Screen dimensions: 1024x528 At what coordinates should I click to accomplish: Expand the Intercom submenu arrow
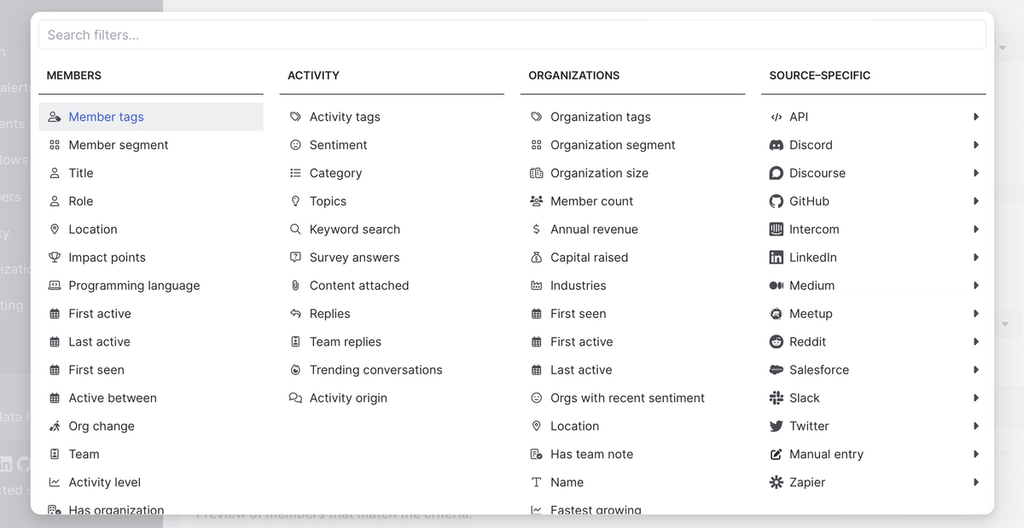pos(975,229)
